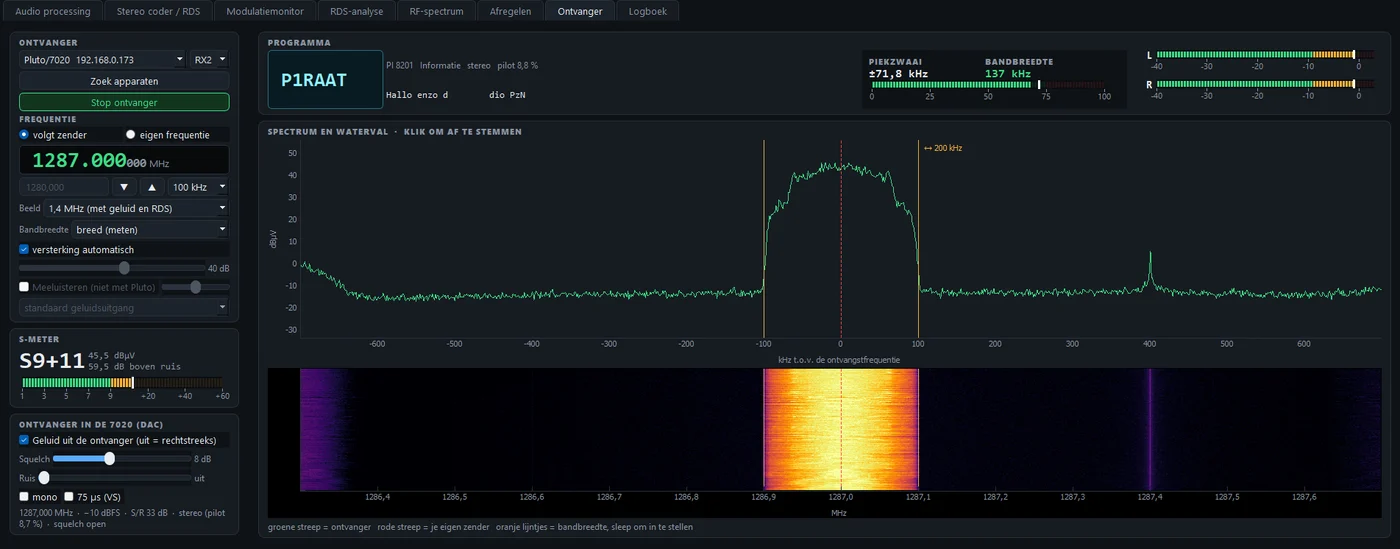Click the left orange bandwidth line at -100 kHz

point(764,240)
